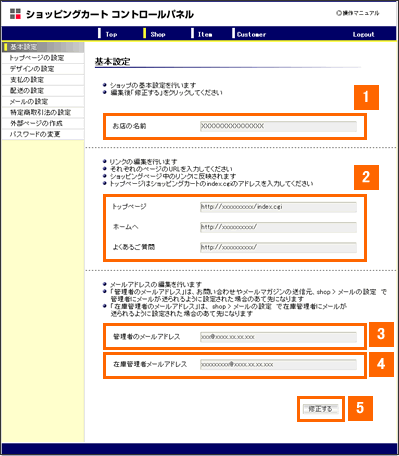The image size is (399, 456).
Task: Open デザインの設定 sidebar item
Action: coord(43,69)
